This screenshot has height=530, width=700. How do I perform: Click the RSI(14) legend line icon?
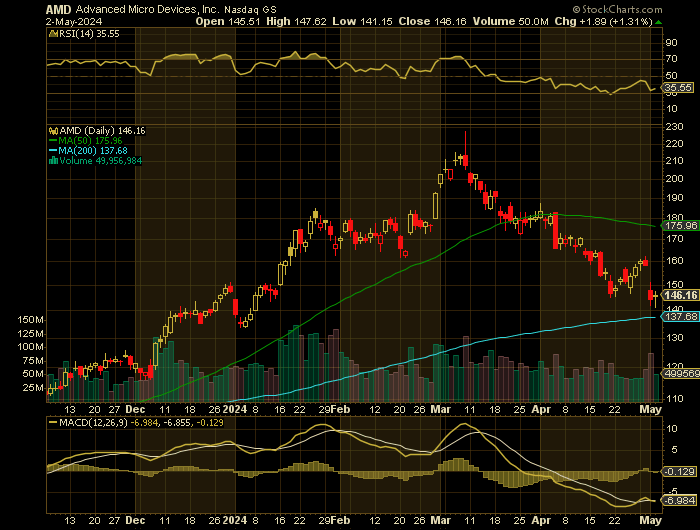(x=53, y=34)
